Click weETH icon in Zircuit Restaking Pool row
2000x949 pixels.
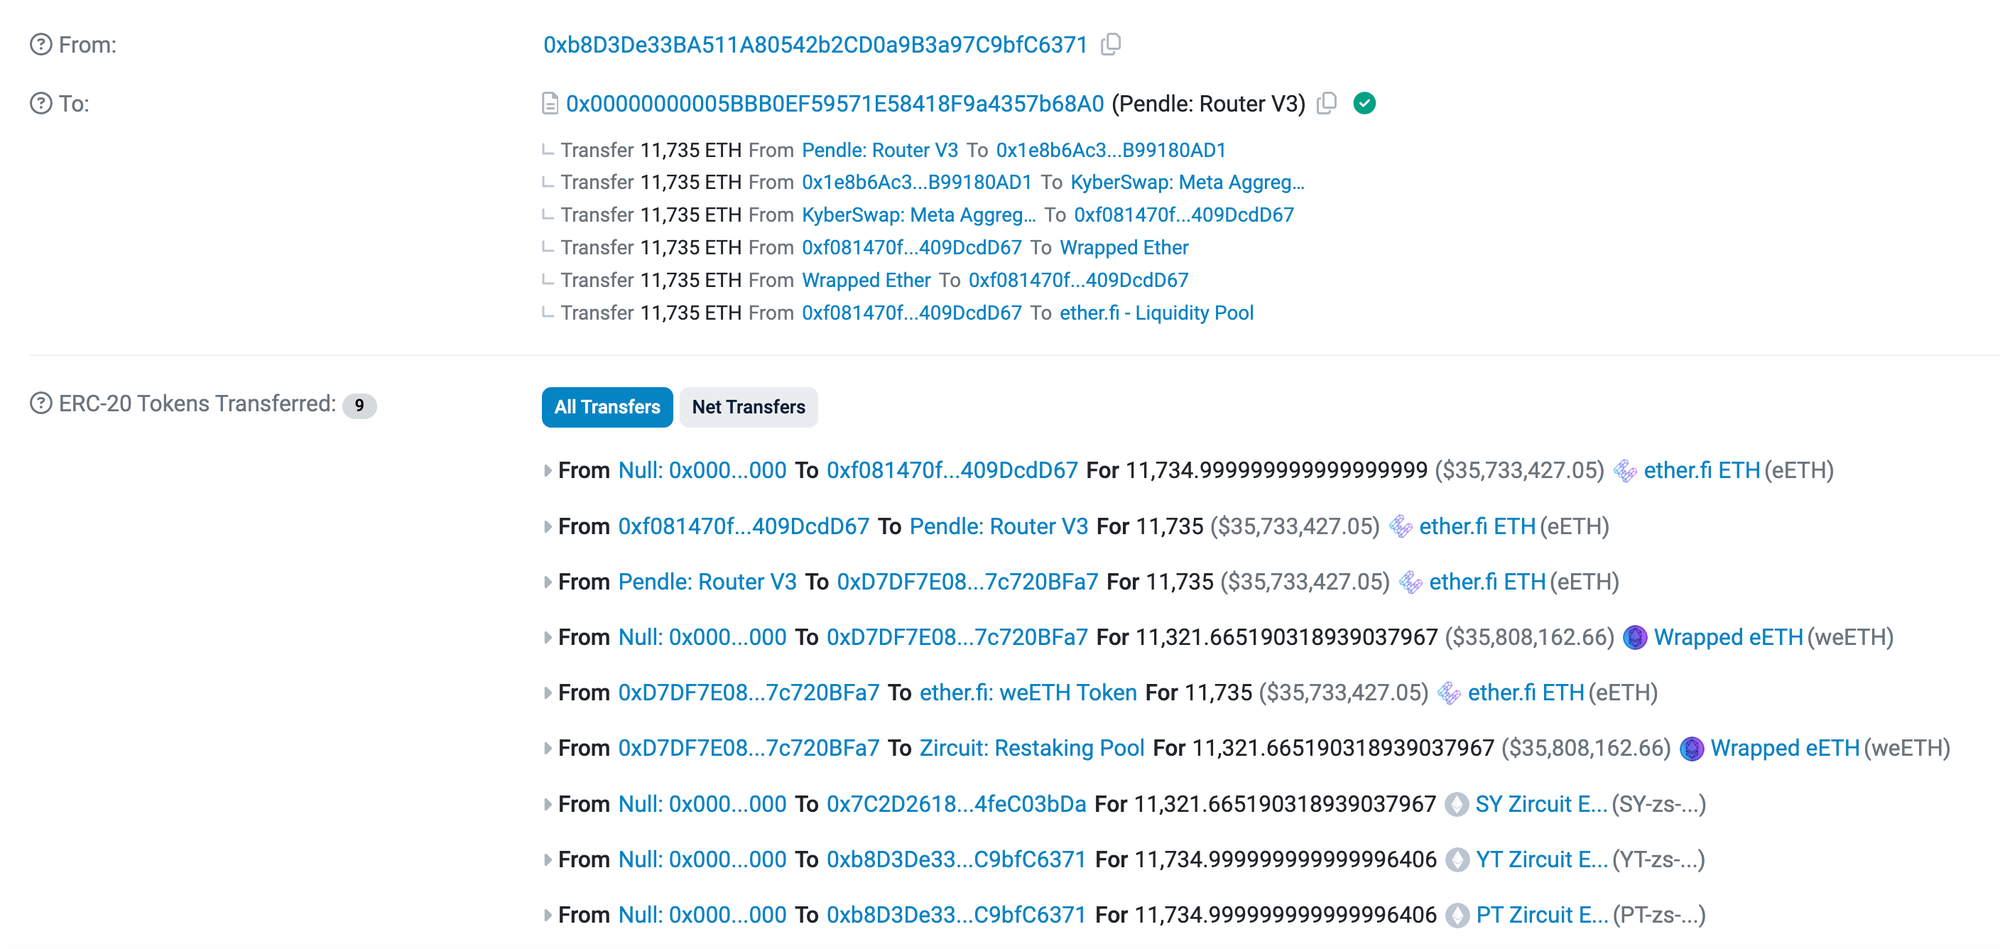click(1692, 749)
